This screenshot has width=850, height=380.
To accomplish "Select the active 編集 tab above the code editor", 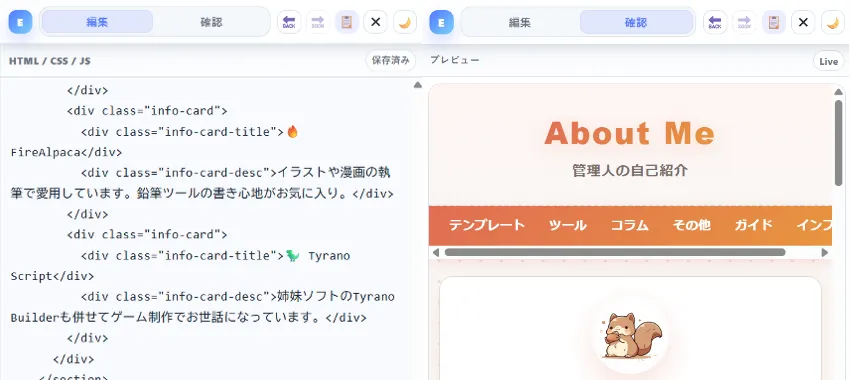I will pos(98,22).
